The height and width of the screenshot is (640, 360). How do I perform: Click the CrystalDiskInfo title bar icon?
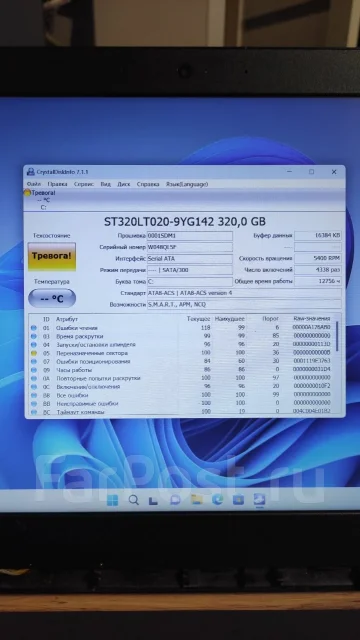(x=31, y=172)
